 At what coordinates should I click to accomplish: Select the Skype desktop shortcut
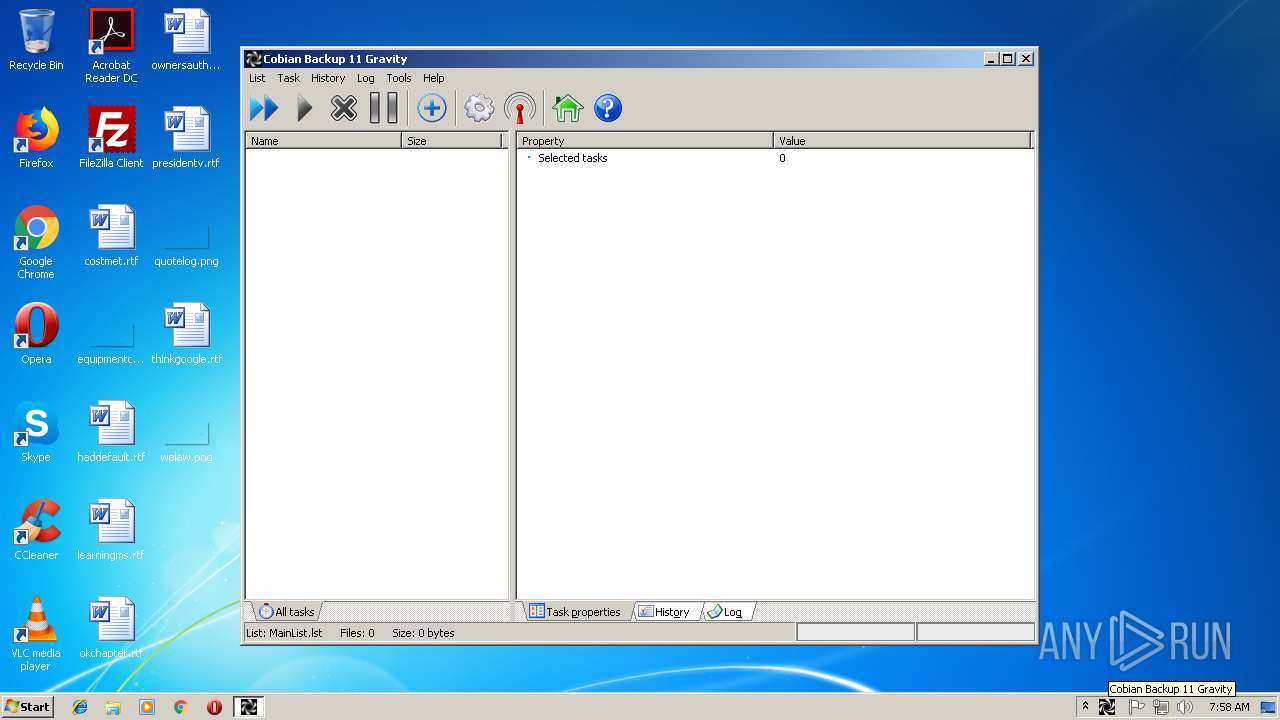[36, 432]
